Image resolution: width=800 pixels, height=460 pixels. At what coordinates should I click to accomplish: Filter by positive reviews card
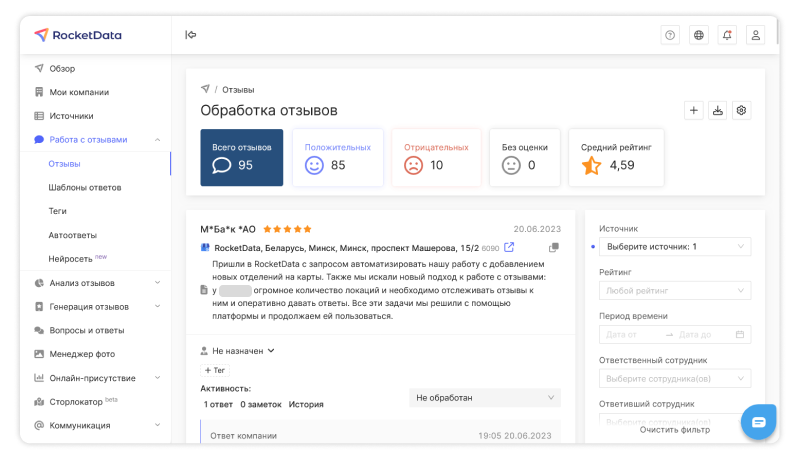coord(337,157)
